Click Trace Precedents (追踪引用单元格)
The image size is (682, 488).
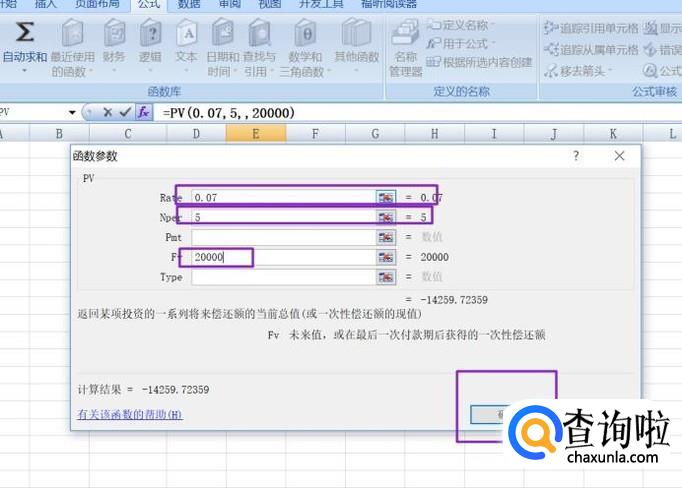coord(590,28)
